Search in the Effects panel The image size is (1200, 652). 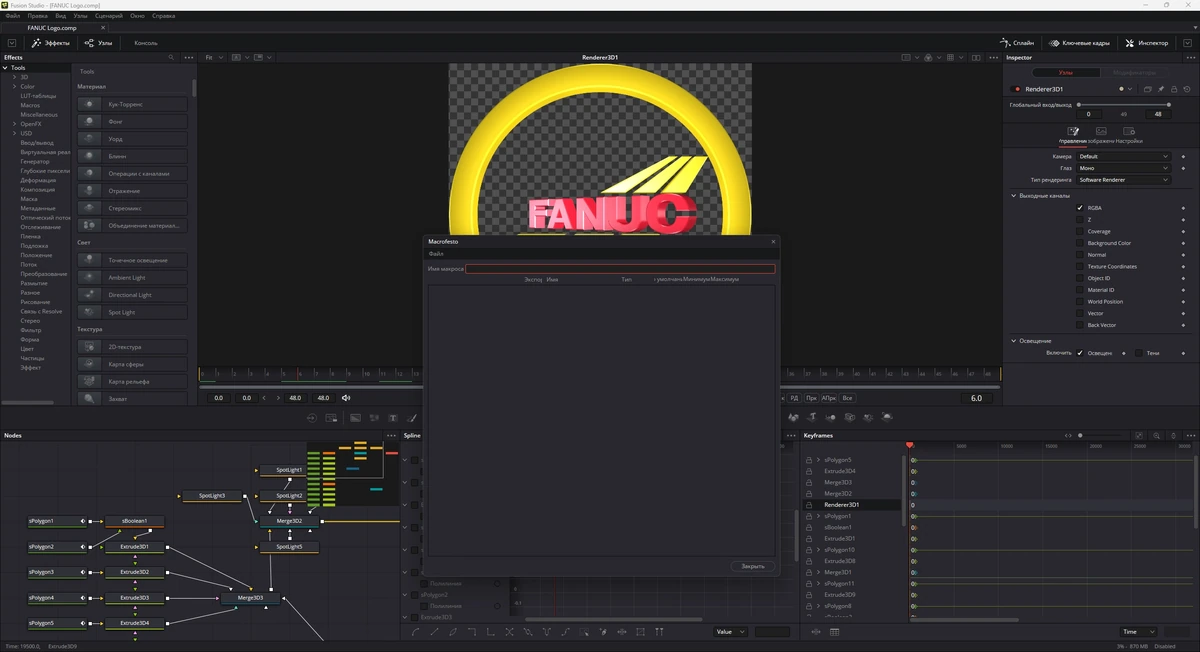click(x=171, y=58)
